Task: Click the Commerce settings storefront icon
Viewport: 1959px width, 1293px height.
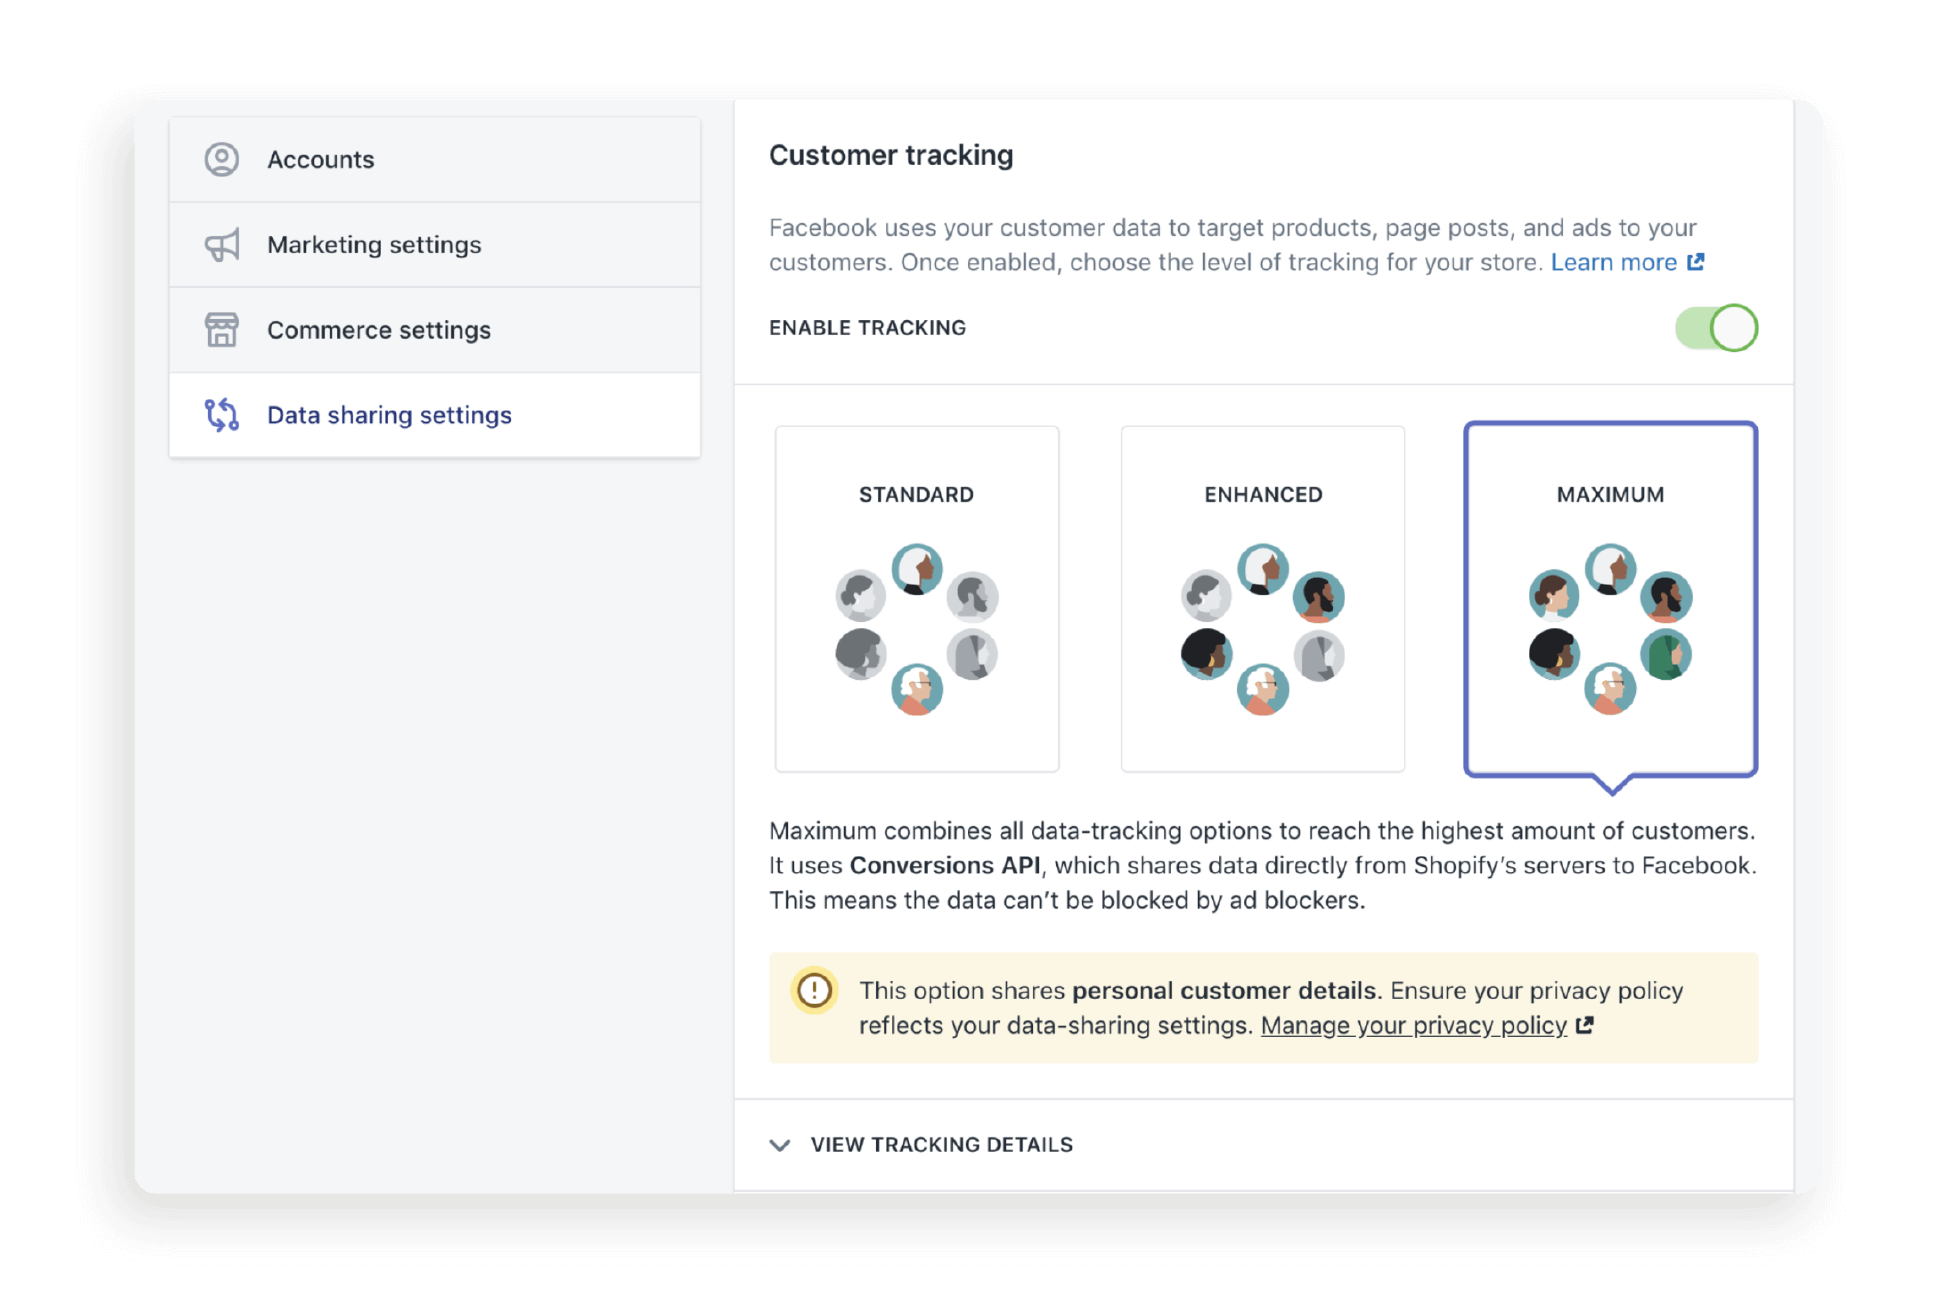Action: 221,330
